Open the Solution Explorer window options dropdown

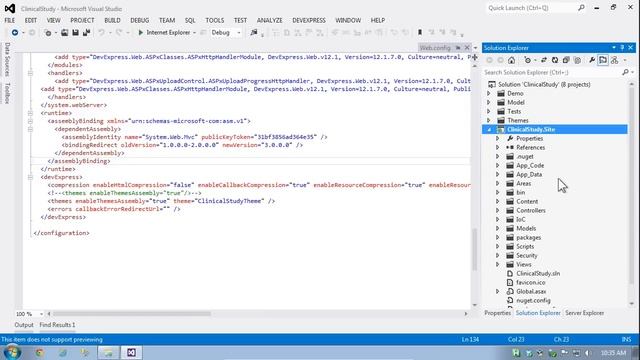point(614,48)
